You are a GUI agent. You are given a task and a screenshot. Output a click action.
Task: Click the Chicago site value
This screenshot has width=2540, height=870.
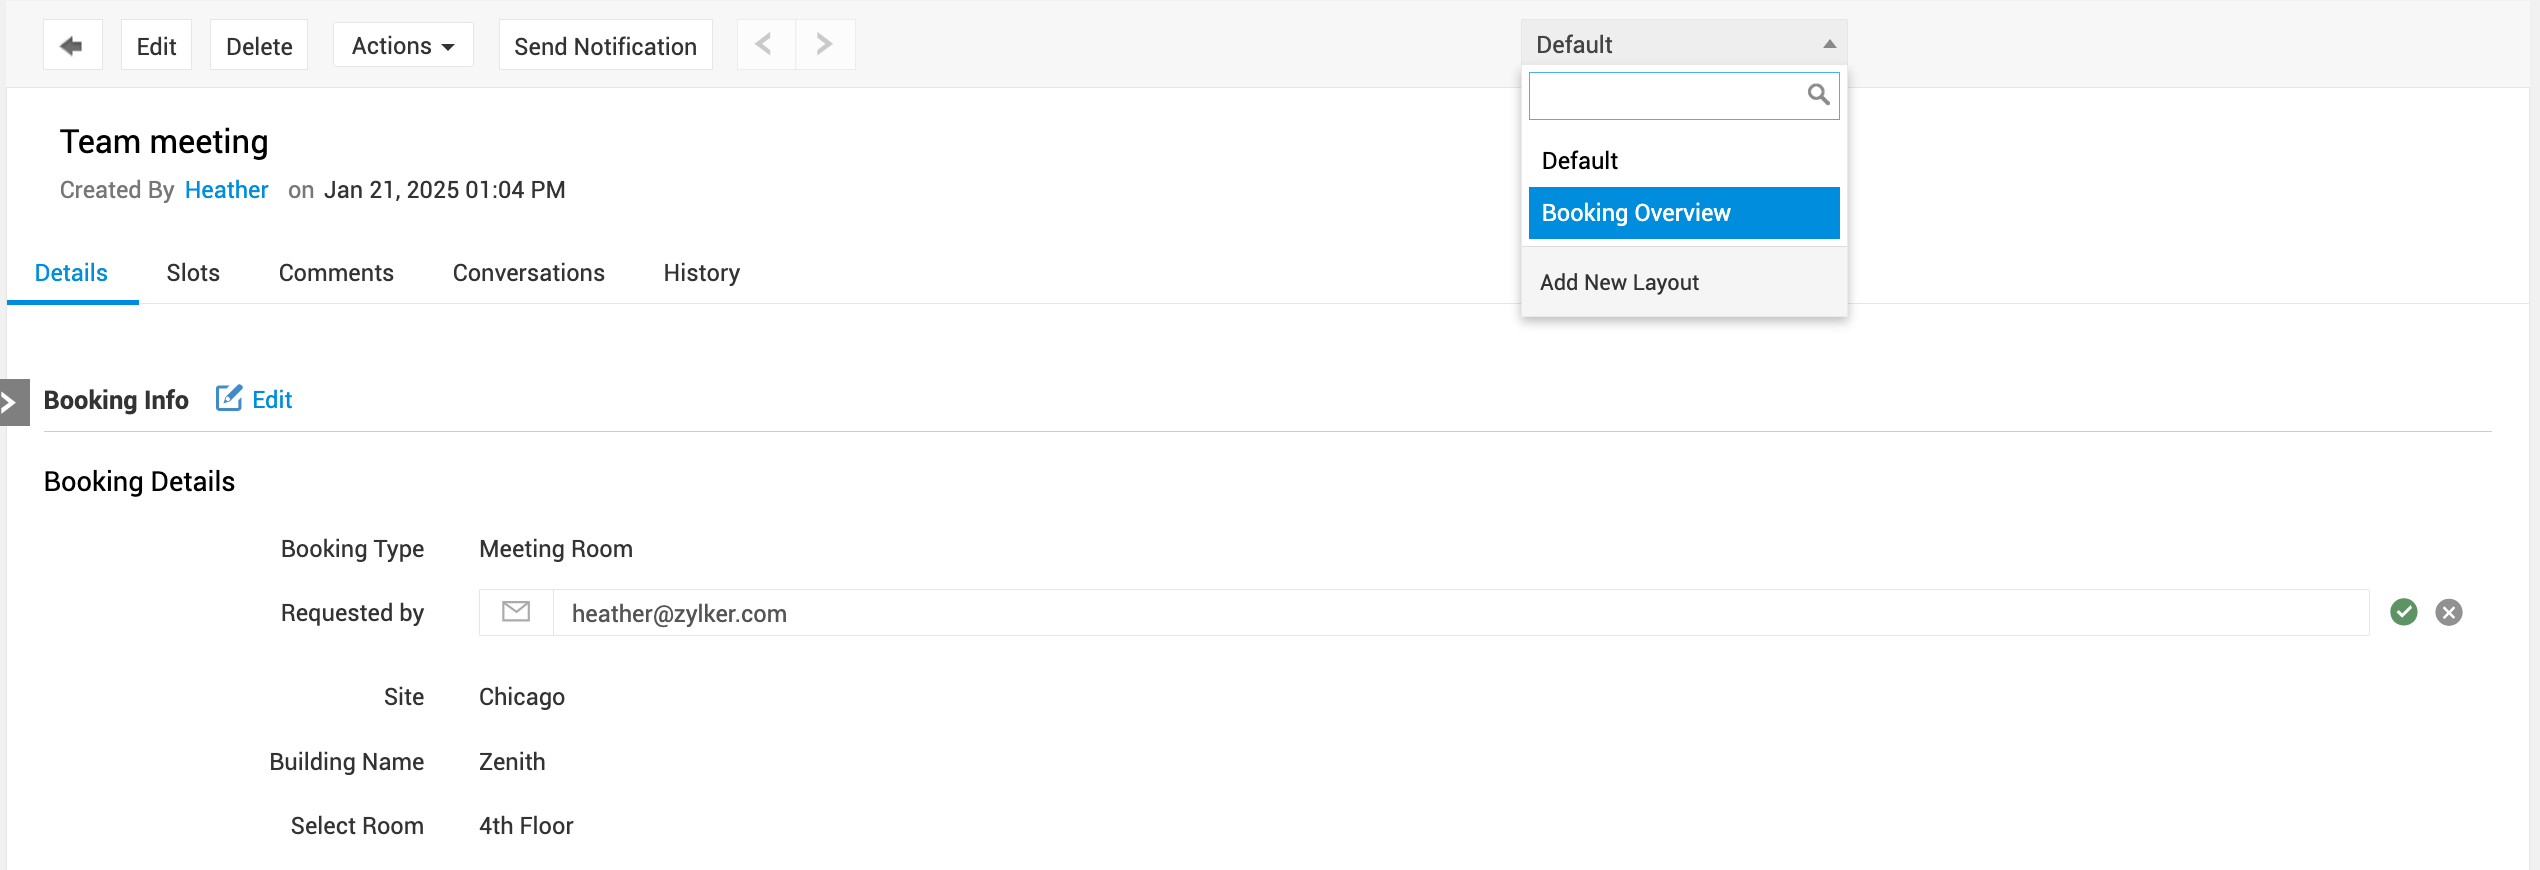(x=522, y=697)
